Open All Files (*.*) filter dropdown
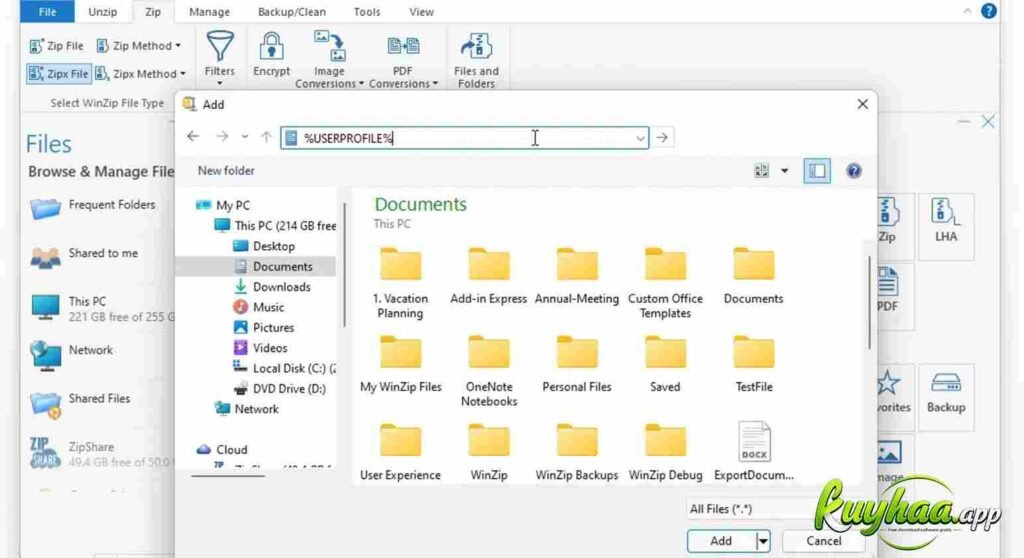The image size is (1024, 558). [x=750, y=508]
